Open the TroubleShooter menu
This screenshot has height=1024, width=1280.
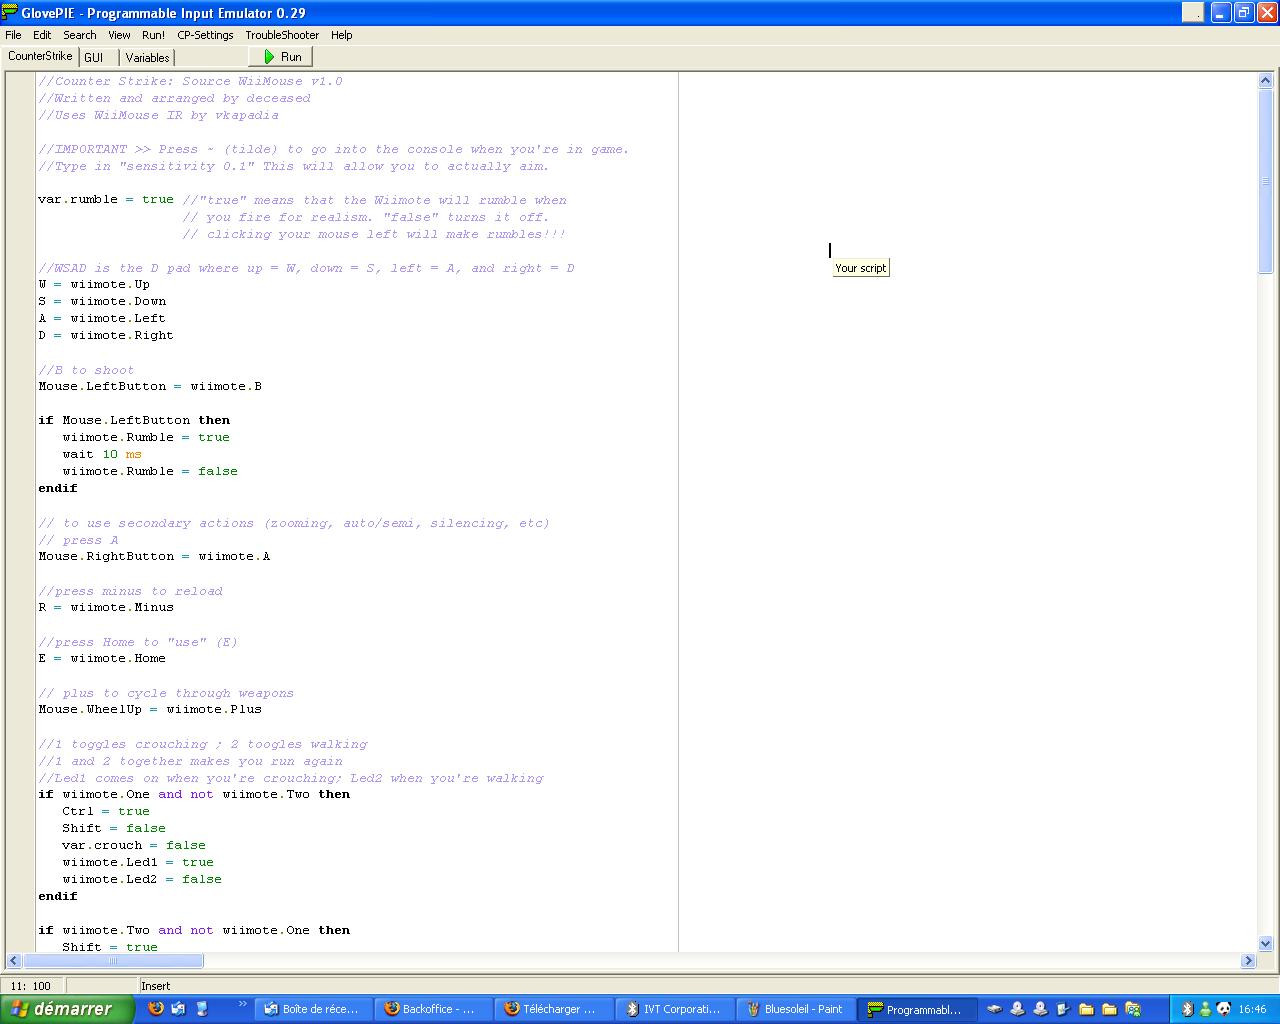coord(282,35)
